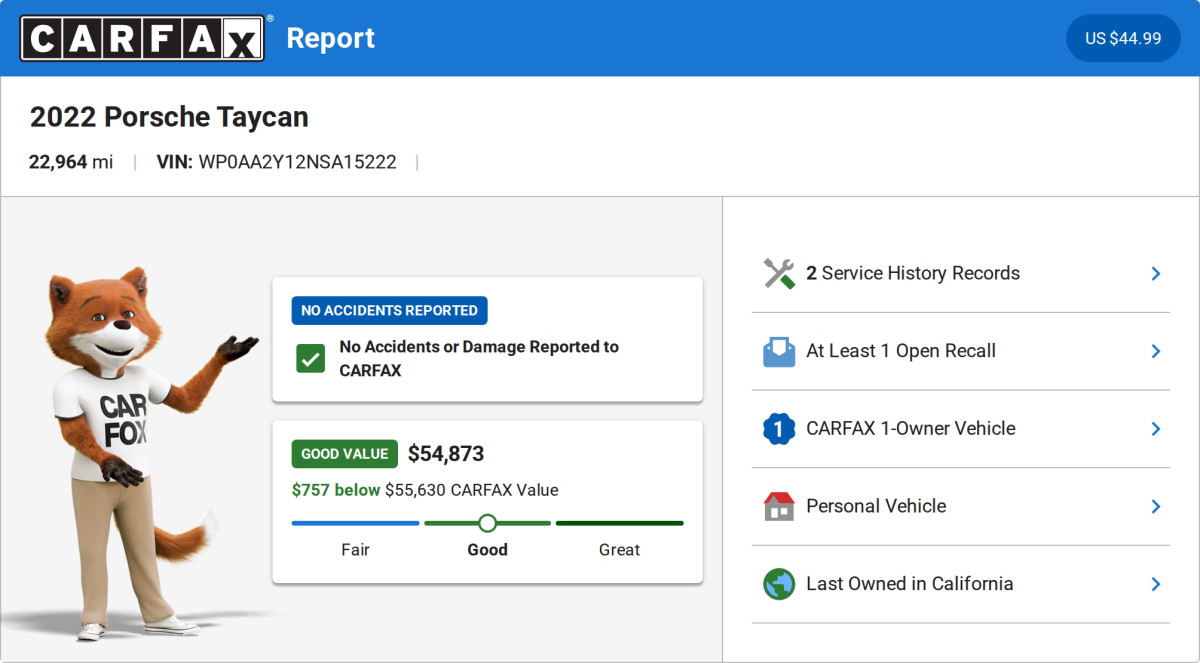This screenshot has height=663, width=1200.
Task: Click the value slider circle marker
Action: [487, 523]
